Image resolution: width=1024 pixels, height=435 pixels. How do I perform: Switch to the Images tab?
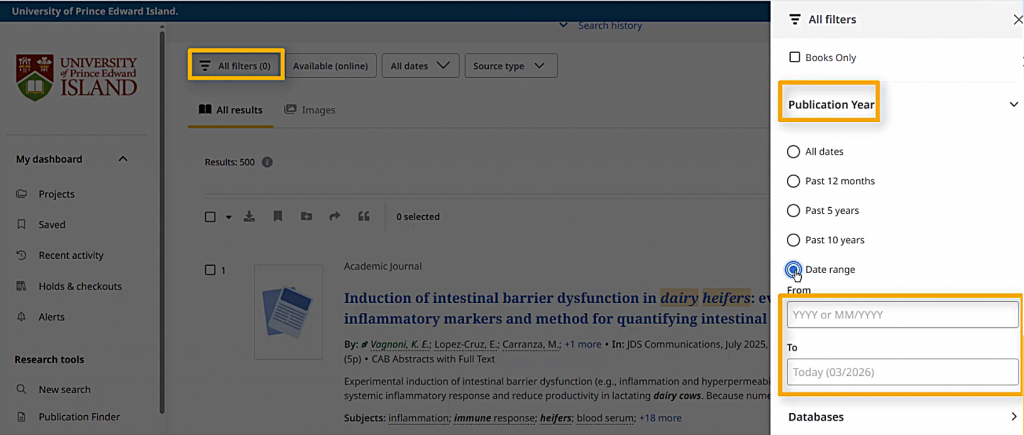point(310,110)
